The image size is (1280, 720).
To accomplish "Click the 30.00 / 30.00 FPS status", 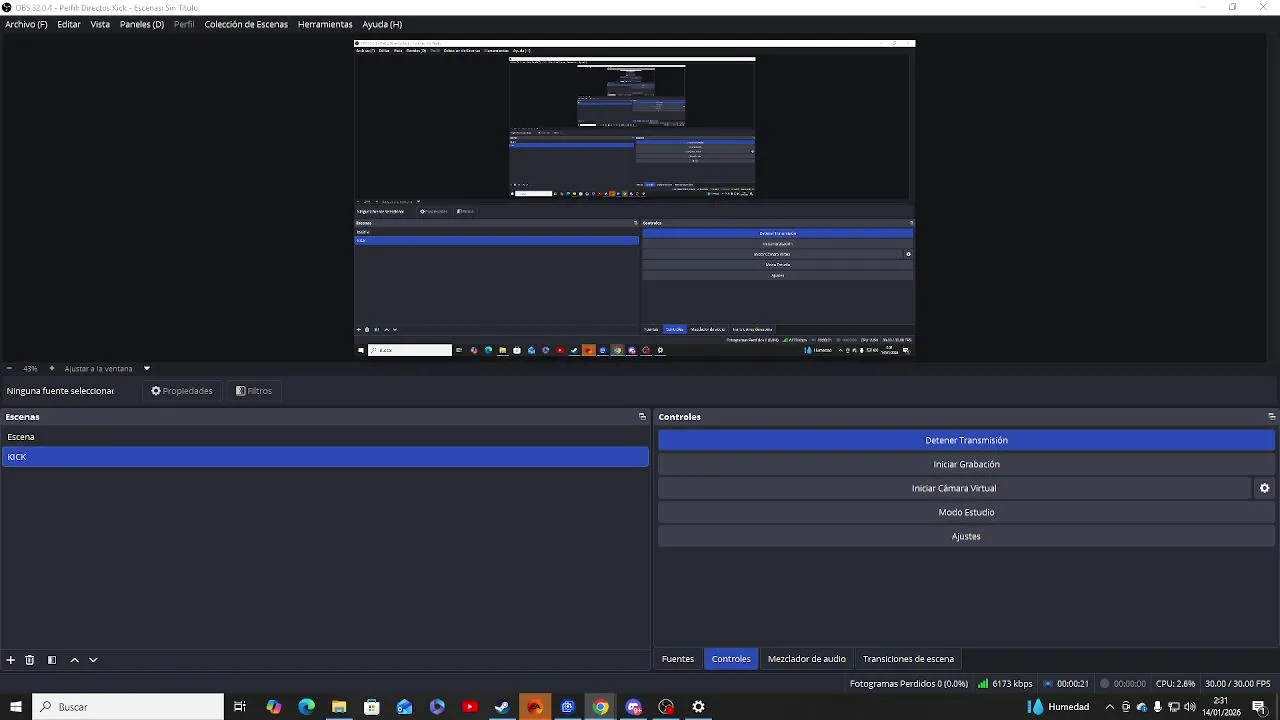I will pos(1240,684).
